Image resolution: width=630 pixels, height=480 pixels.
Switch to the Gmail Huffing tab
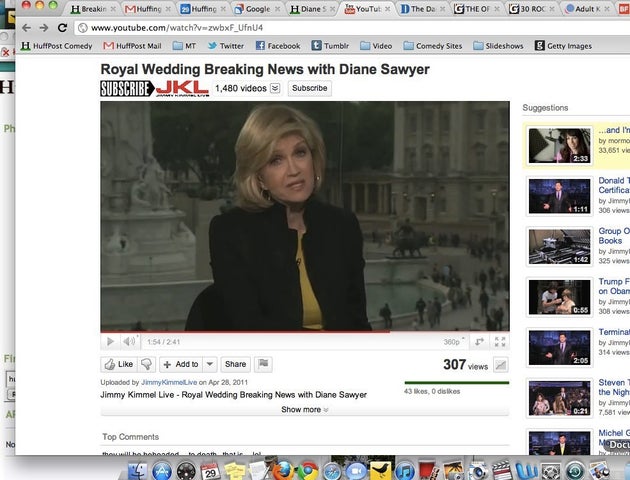147,8
